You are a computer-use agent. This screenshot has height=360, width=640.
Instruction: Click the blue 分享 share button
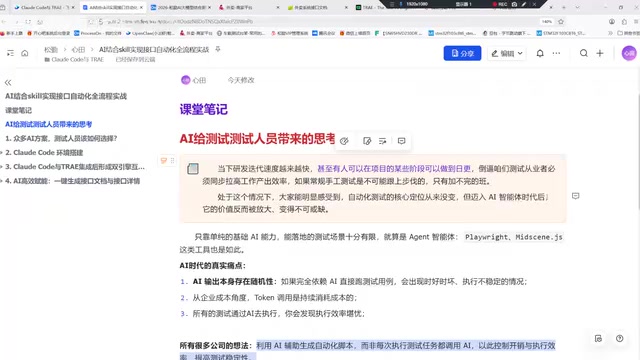click(x=462, y=53)
